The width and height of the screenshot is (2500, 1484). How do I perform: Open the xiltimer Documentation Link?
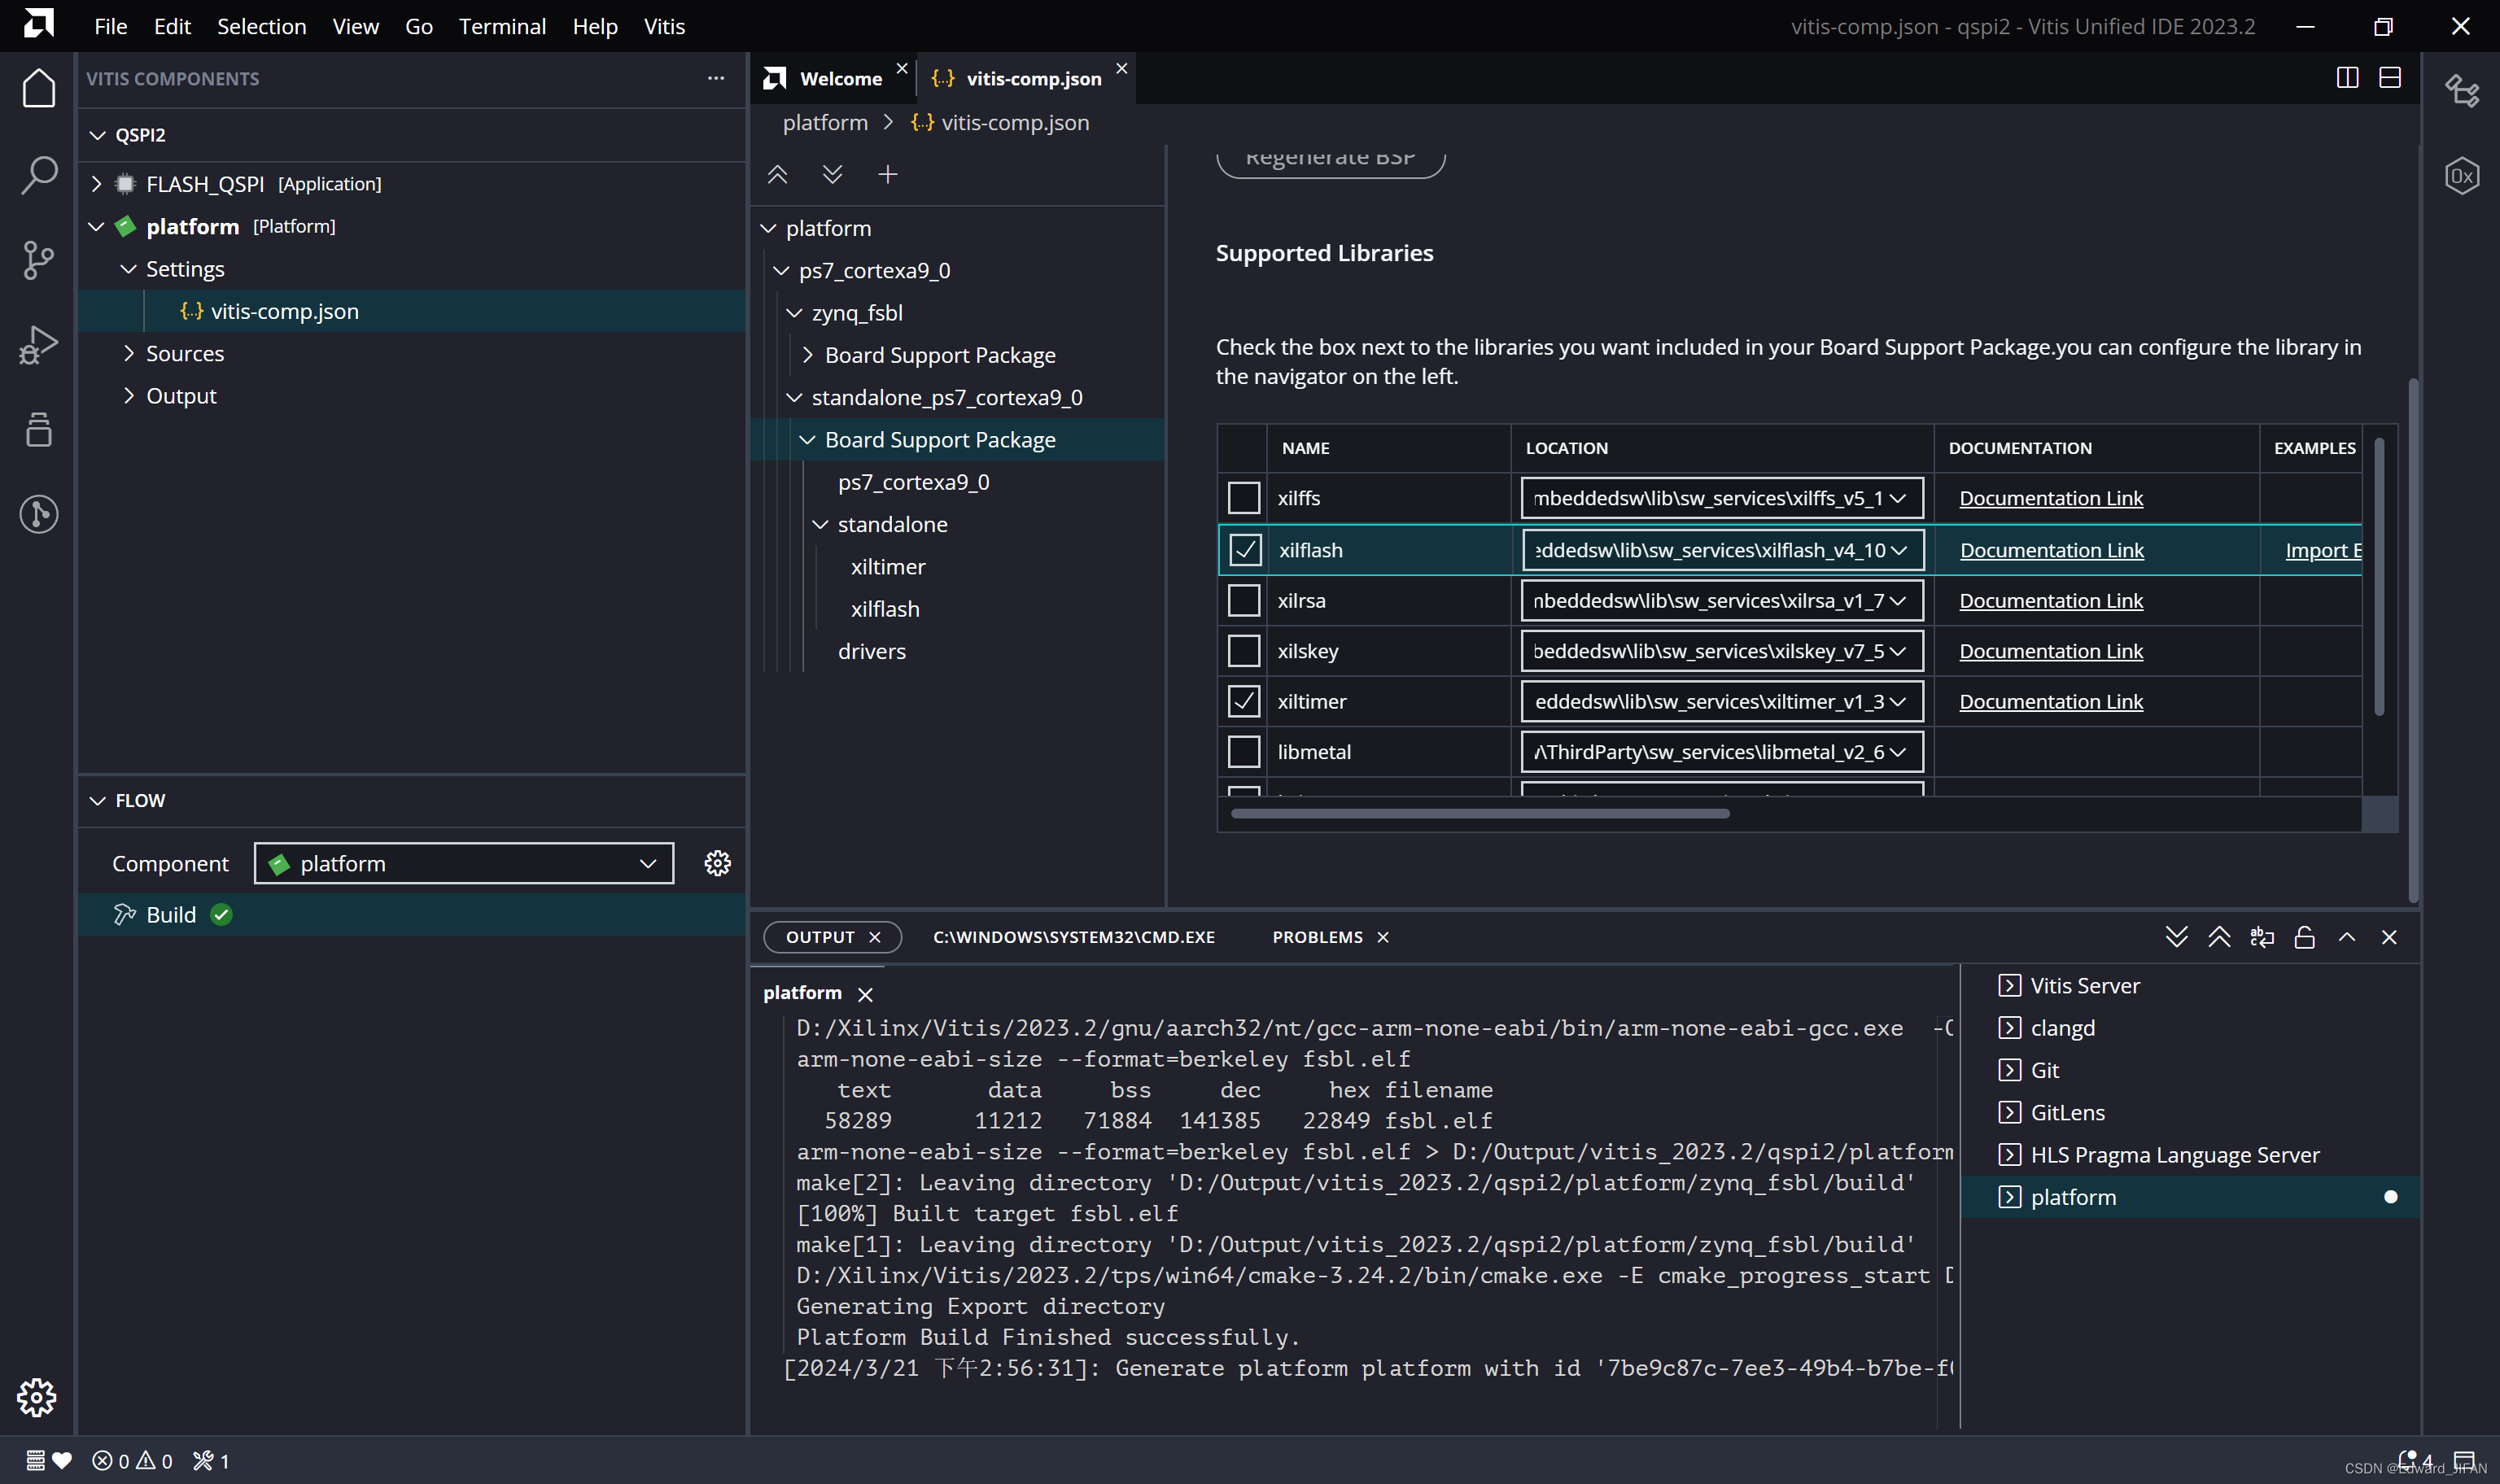tap(2050, 701)
